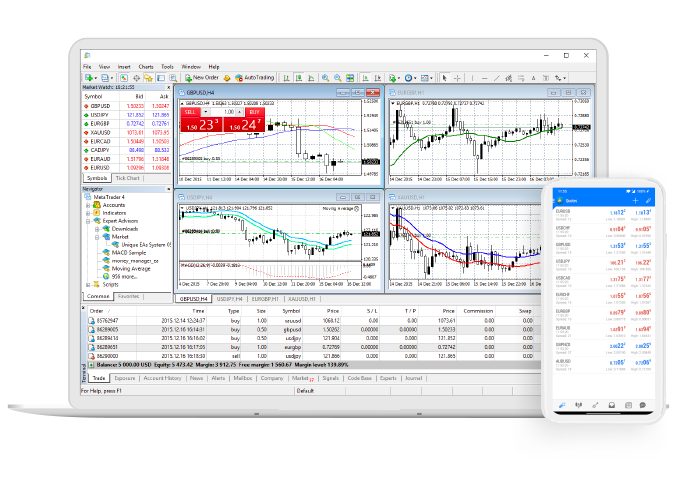
Task: Open the Tools menu
Action: coord(167,67)
